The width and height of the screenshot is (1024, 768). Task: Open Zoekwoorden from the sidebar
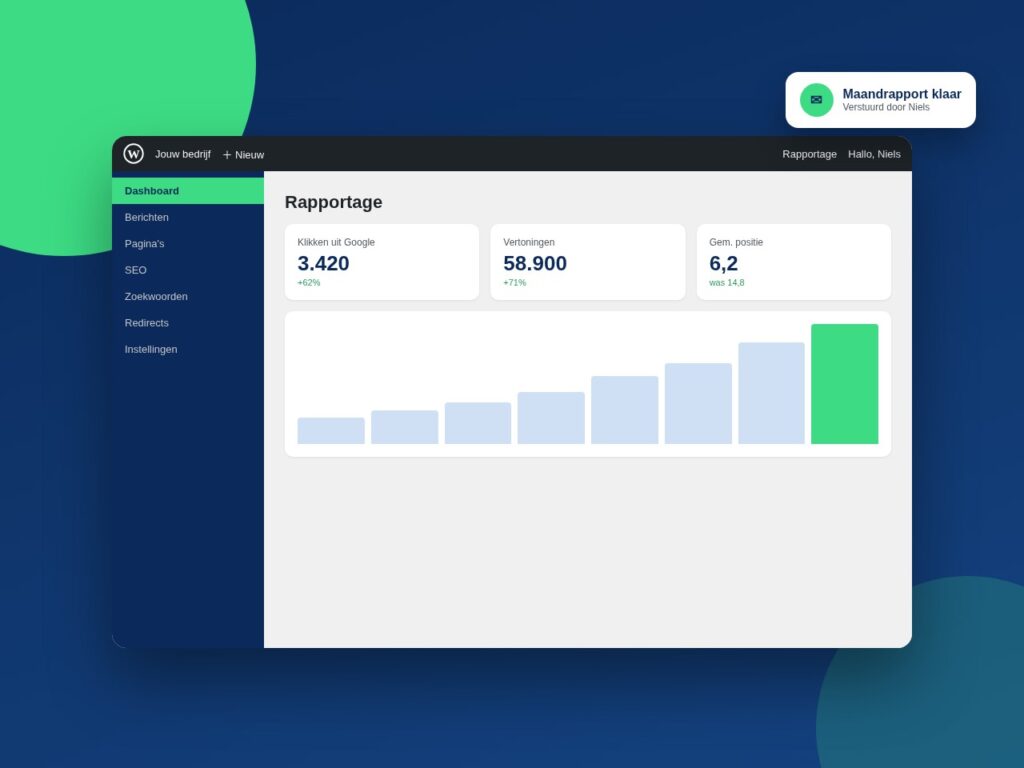click(188, 296)
